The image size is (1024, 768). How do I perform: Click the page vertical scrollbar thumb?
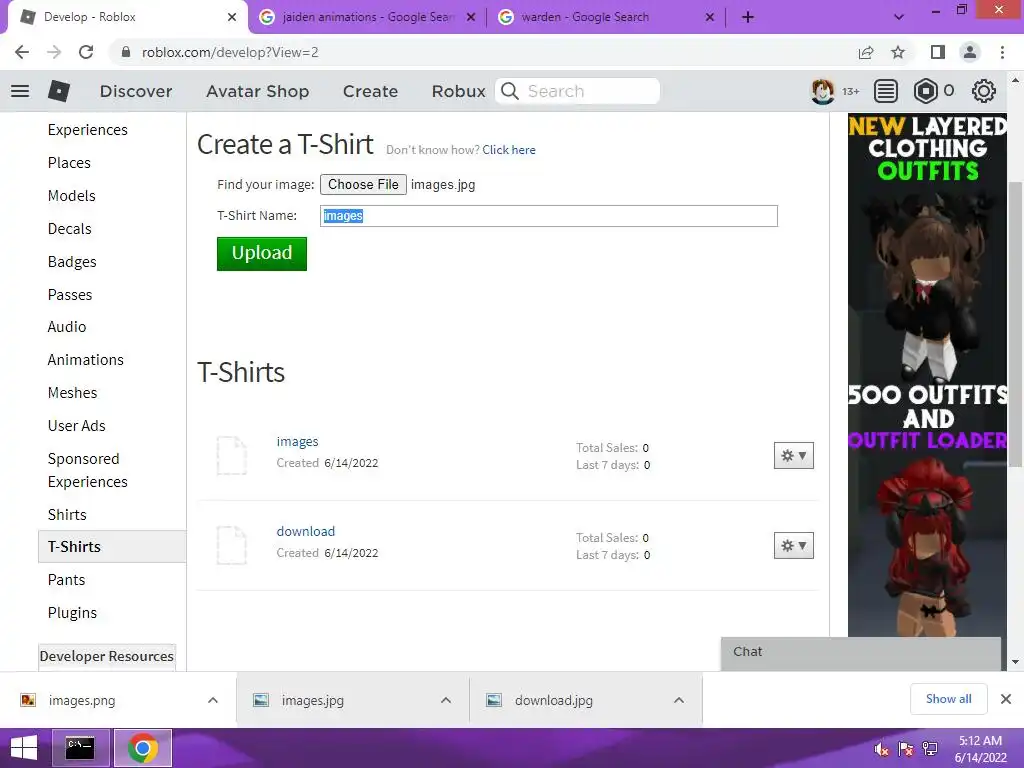pyautogui.click(x=1015, y=323)
